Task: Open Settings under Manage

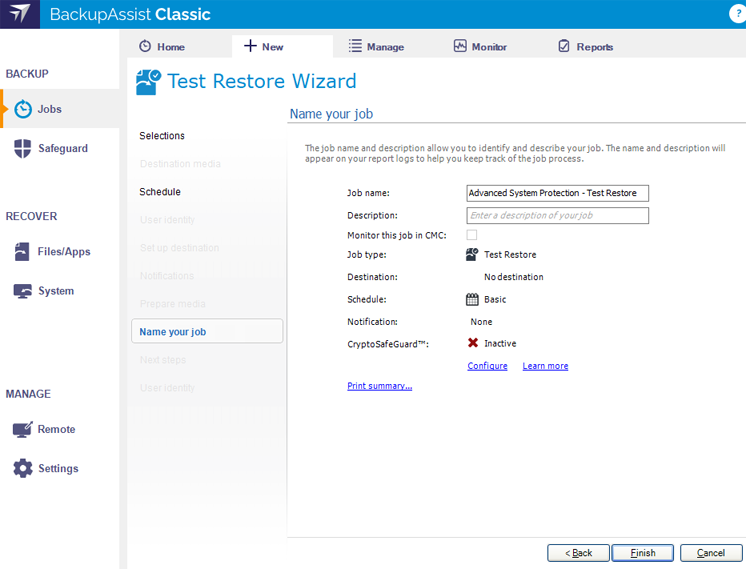Action: (x=59, y=468)
